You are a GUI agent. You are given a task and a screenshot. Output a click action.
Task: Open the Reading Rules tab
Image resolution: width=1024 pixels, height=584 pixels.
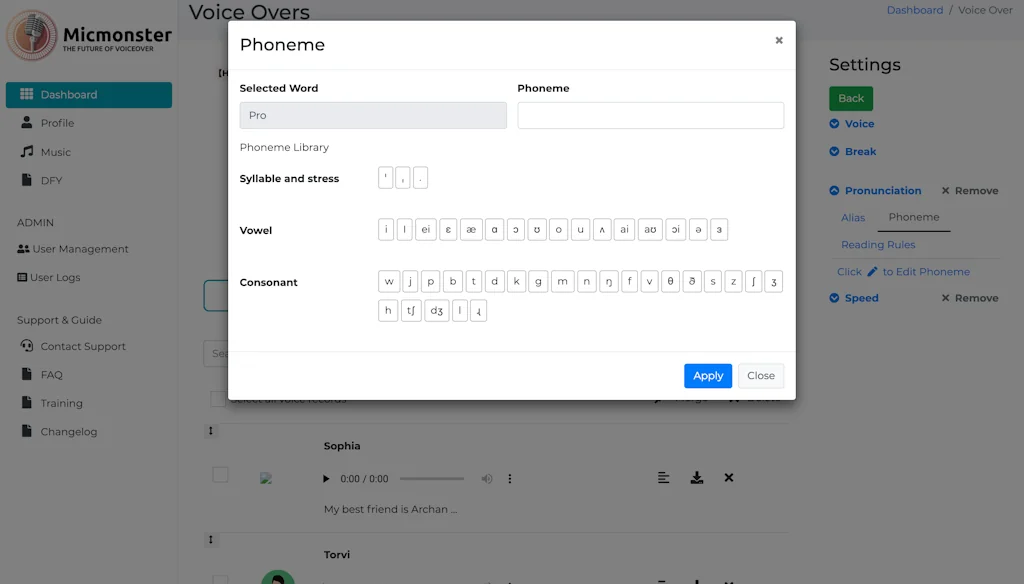(878, 245)
